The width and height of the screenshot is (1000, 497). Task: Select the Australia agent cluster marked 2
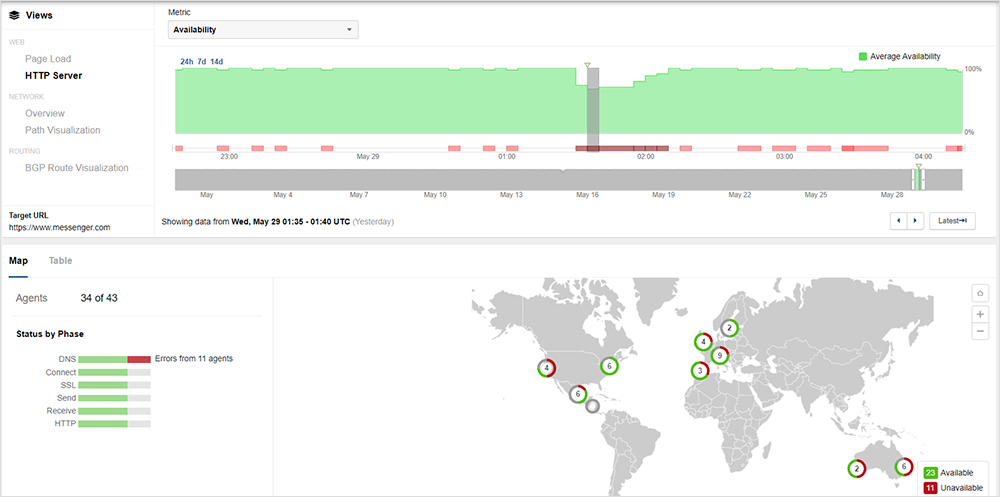857,468
